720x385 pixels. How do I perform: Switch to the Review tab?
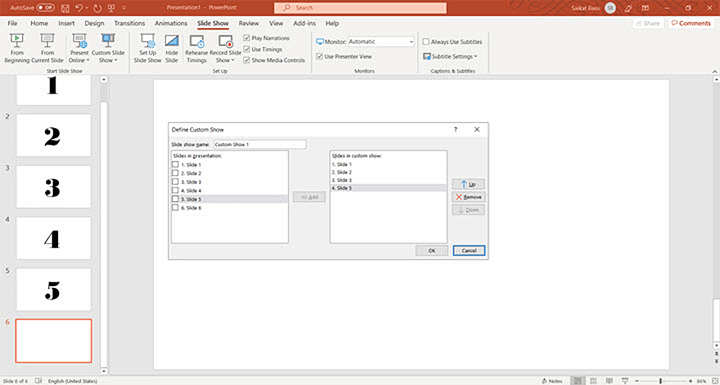[x=249, y=23]
